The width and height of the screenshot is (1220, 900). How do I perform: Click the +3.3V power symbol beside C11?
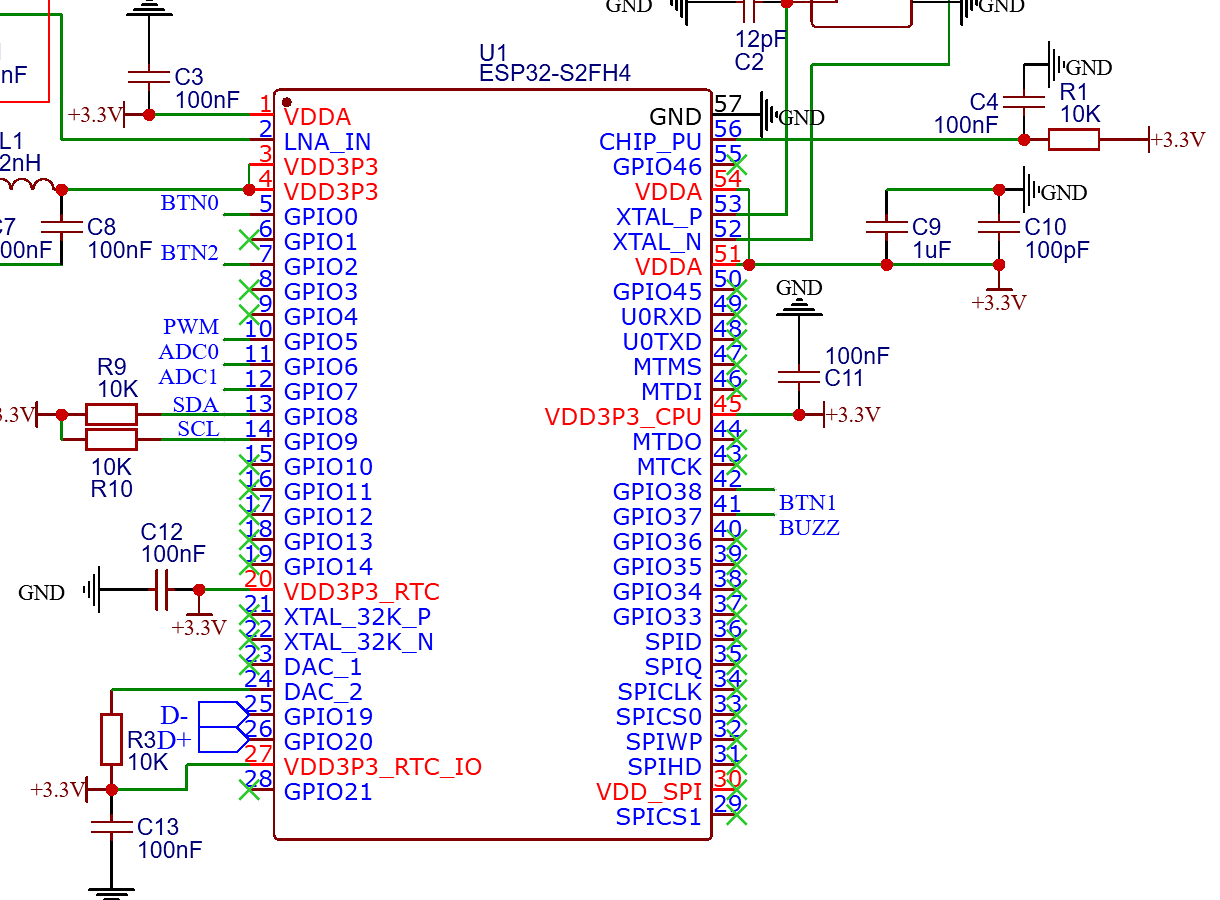click(x=851, y=414)
